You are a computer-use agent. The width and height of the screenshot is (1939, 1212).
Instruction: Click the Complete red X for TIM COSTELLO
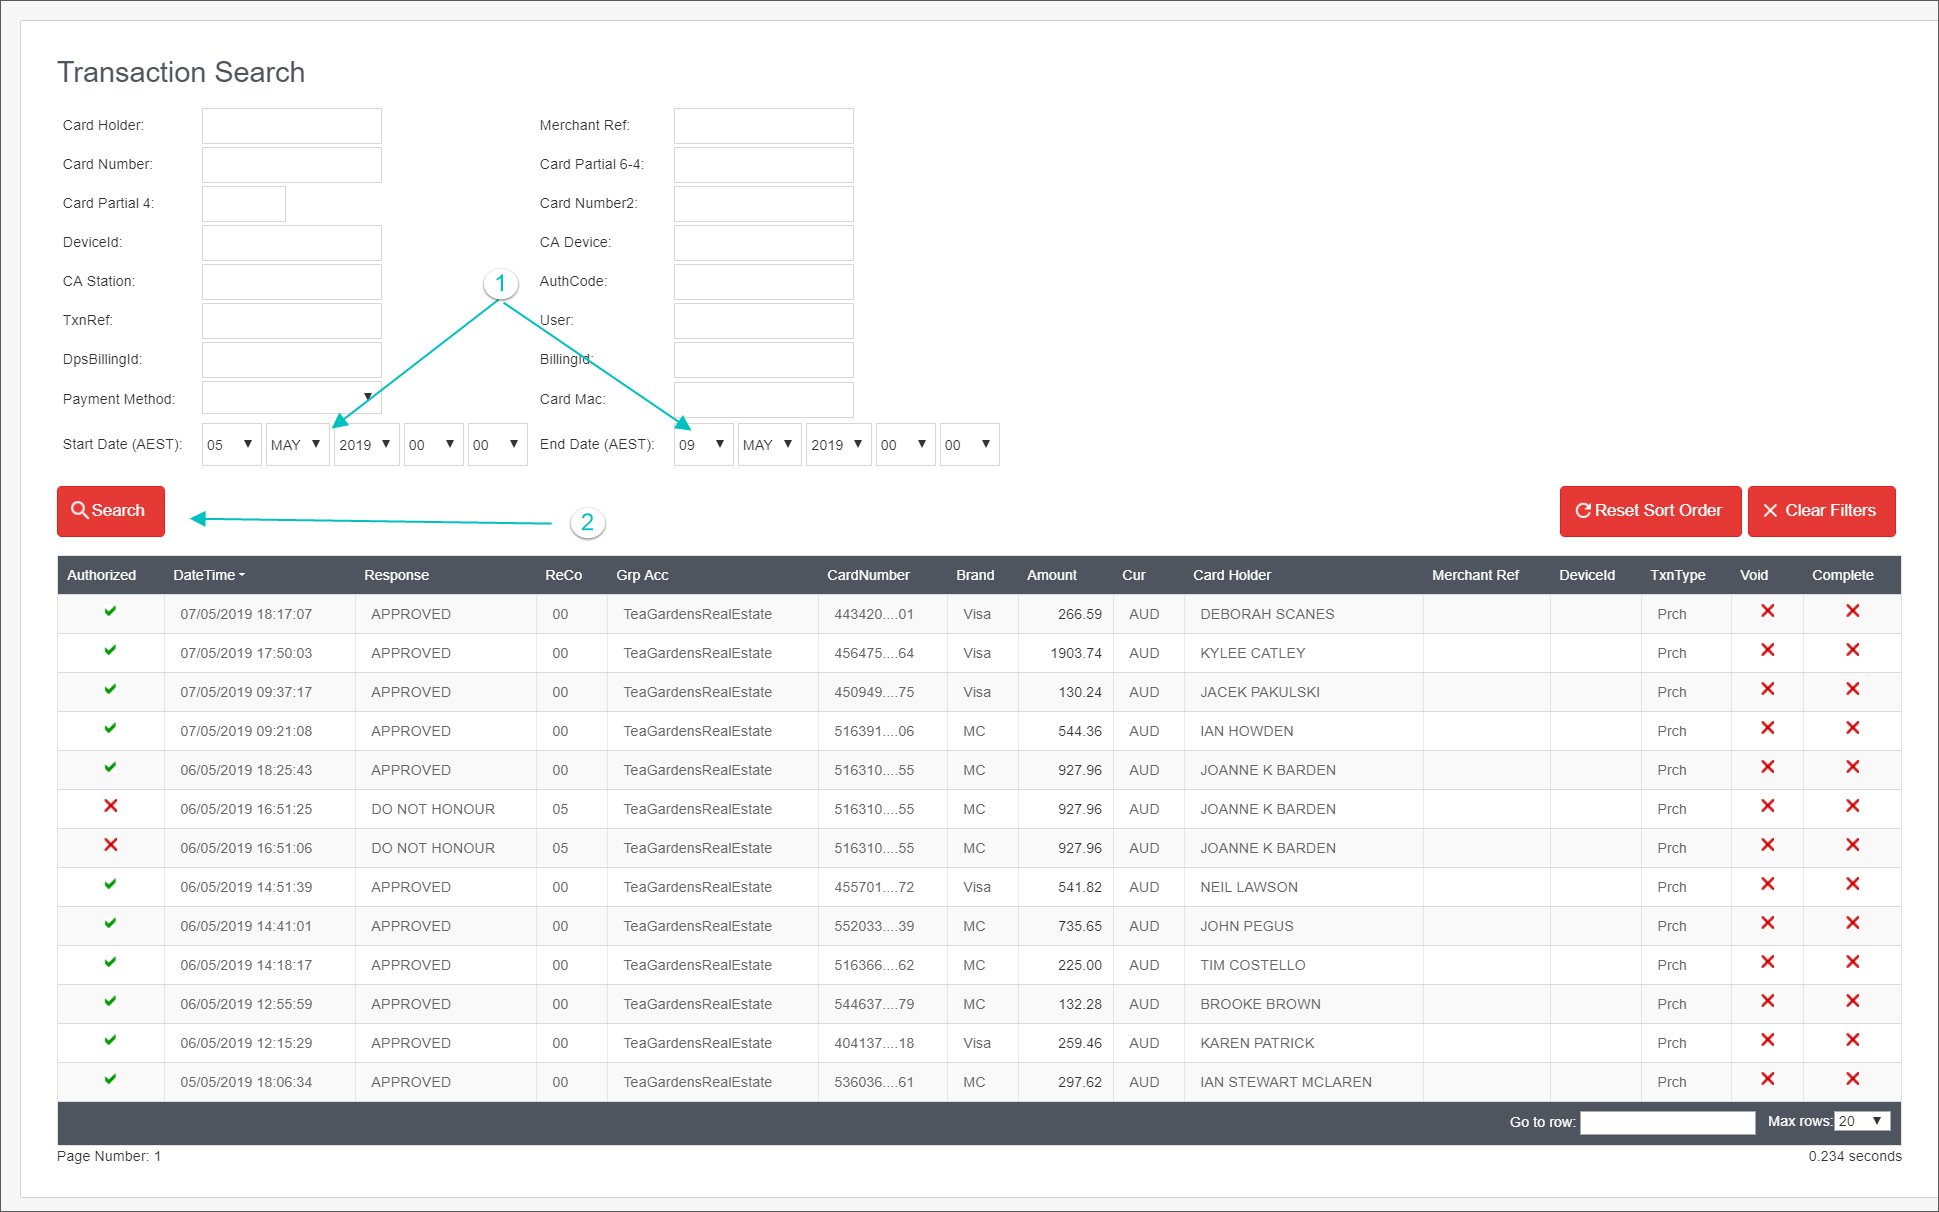click(x=1853, y=962)
